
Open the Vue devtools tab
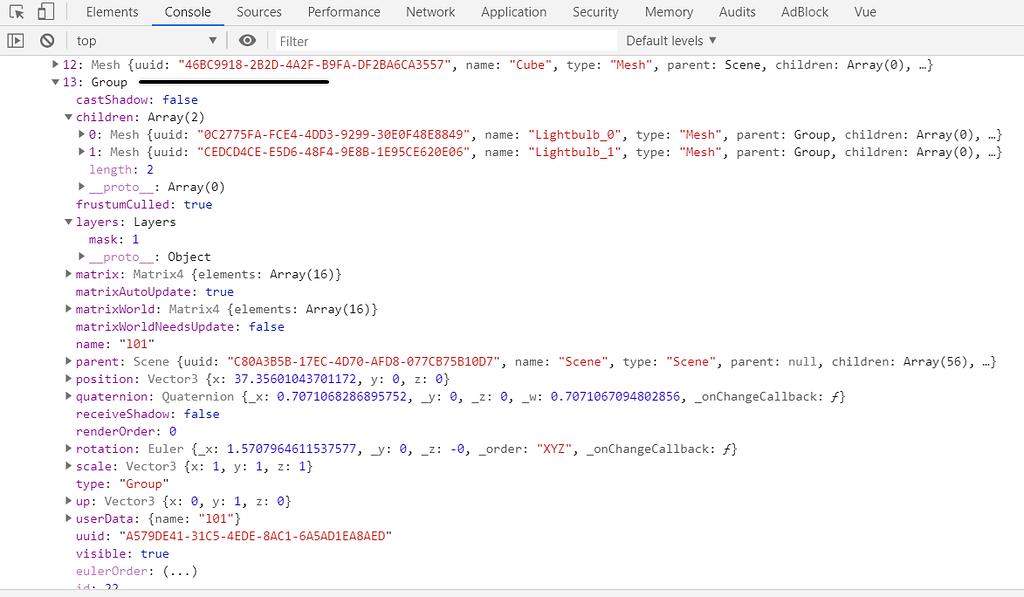[x=865, y=12]
